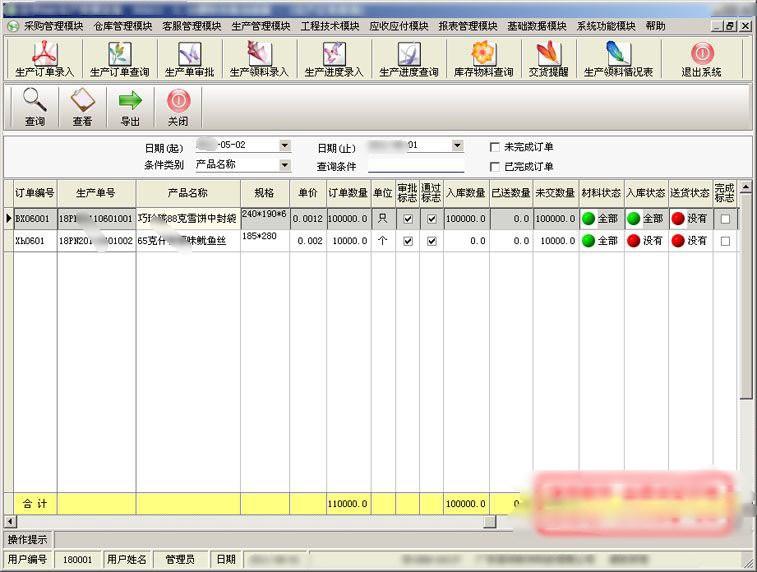
Task: Click green 材料状态 indicator in Xh0601 row
Action: tap(589, 240)
